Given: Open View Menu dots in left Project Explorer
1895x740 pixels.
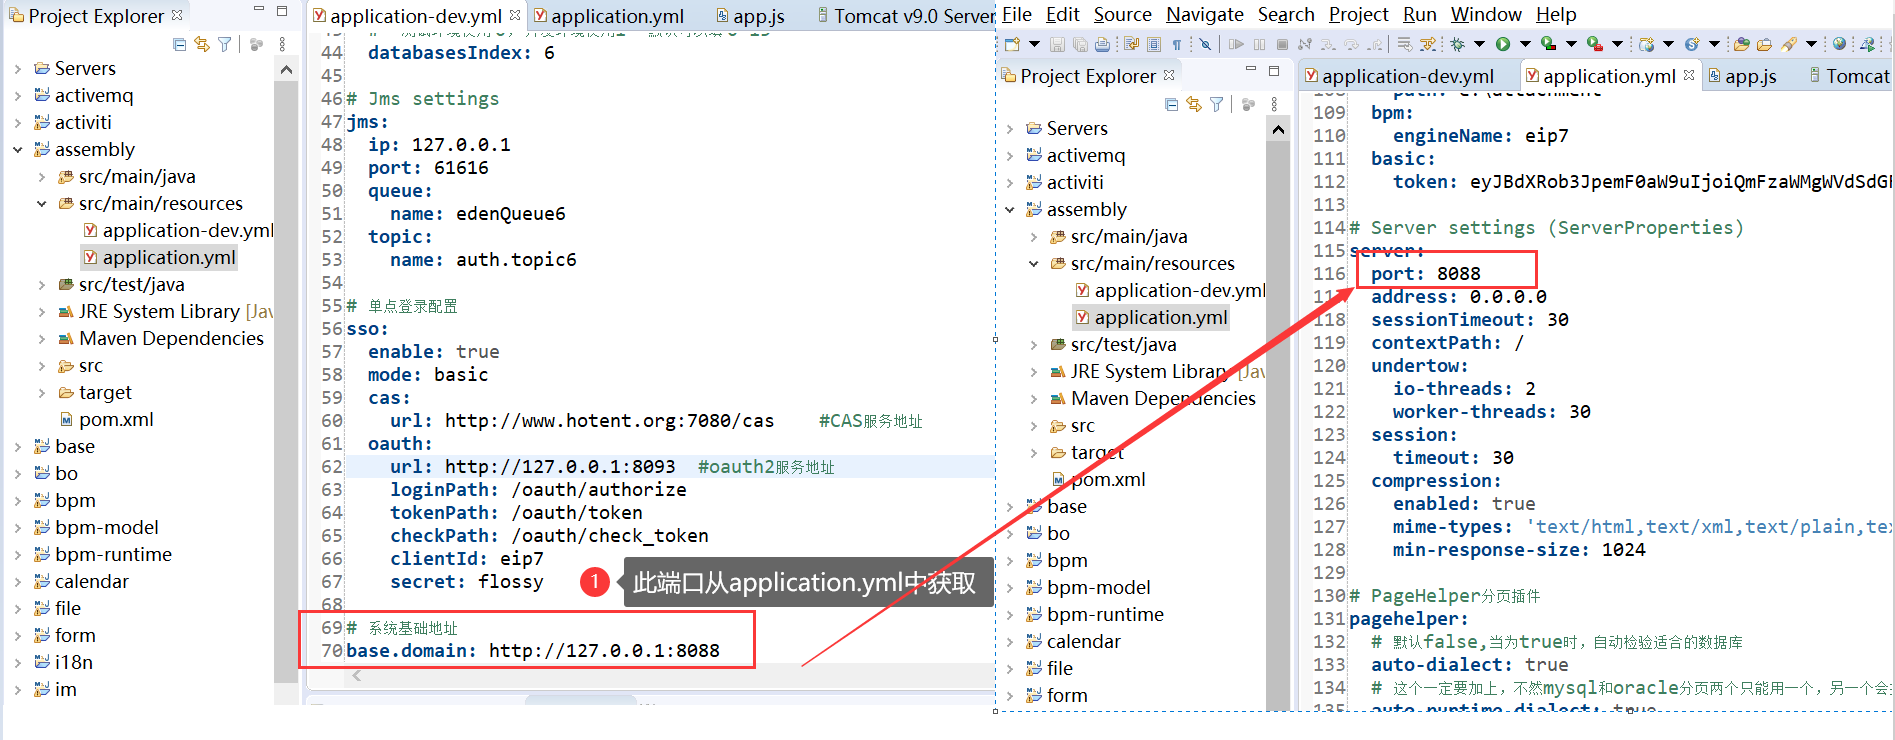Looking at the screenshot, I should [283, 44].
